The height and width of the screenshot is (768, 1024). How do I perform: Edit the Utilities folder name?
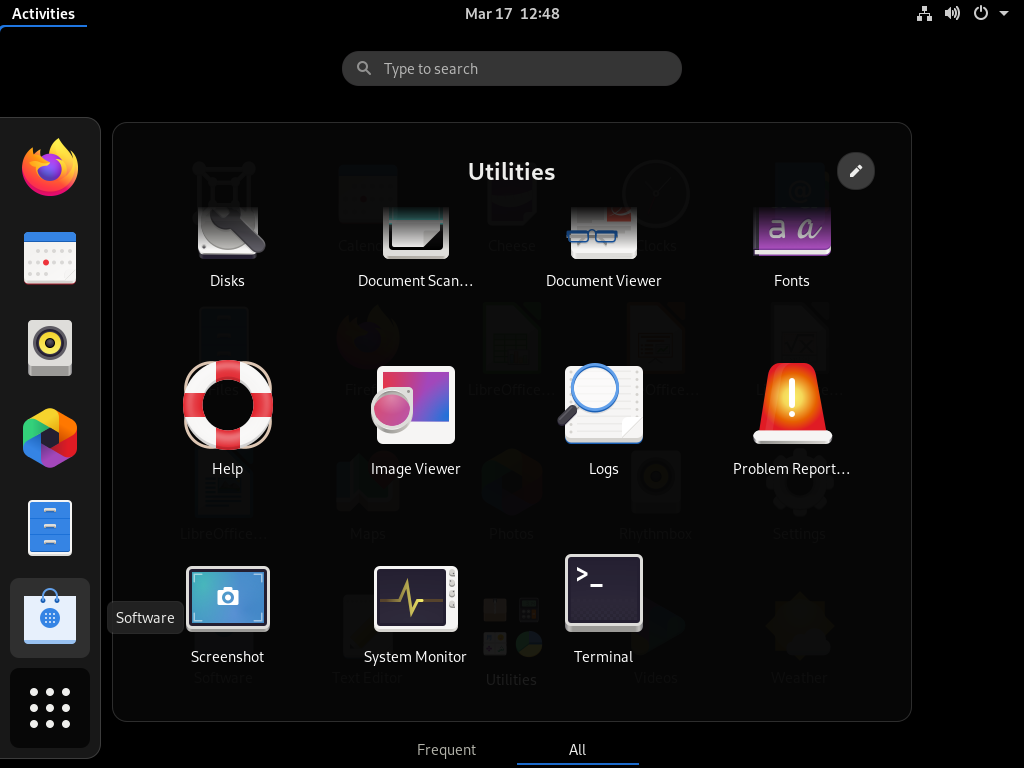point(856,171)
